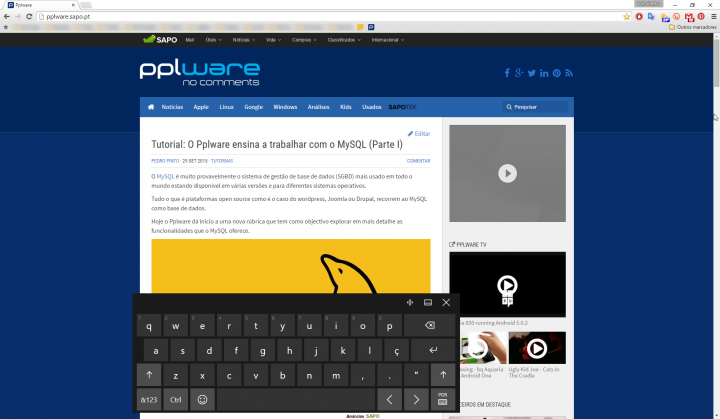Screen dimensions: 720x419
Task: Switch to &123 symbols layout
Action: (x=149, y=400)
